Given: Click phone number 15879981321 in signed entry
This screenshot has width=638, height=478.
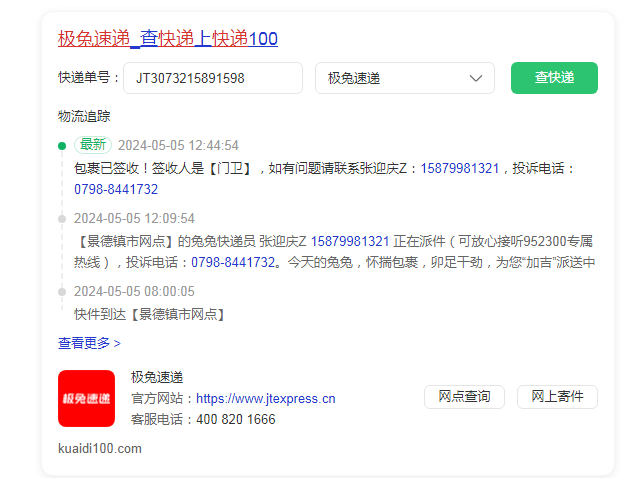Looking at the screenshot, I should coord(459,168).
